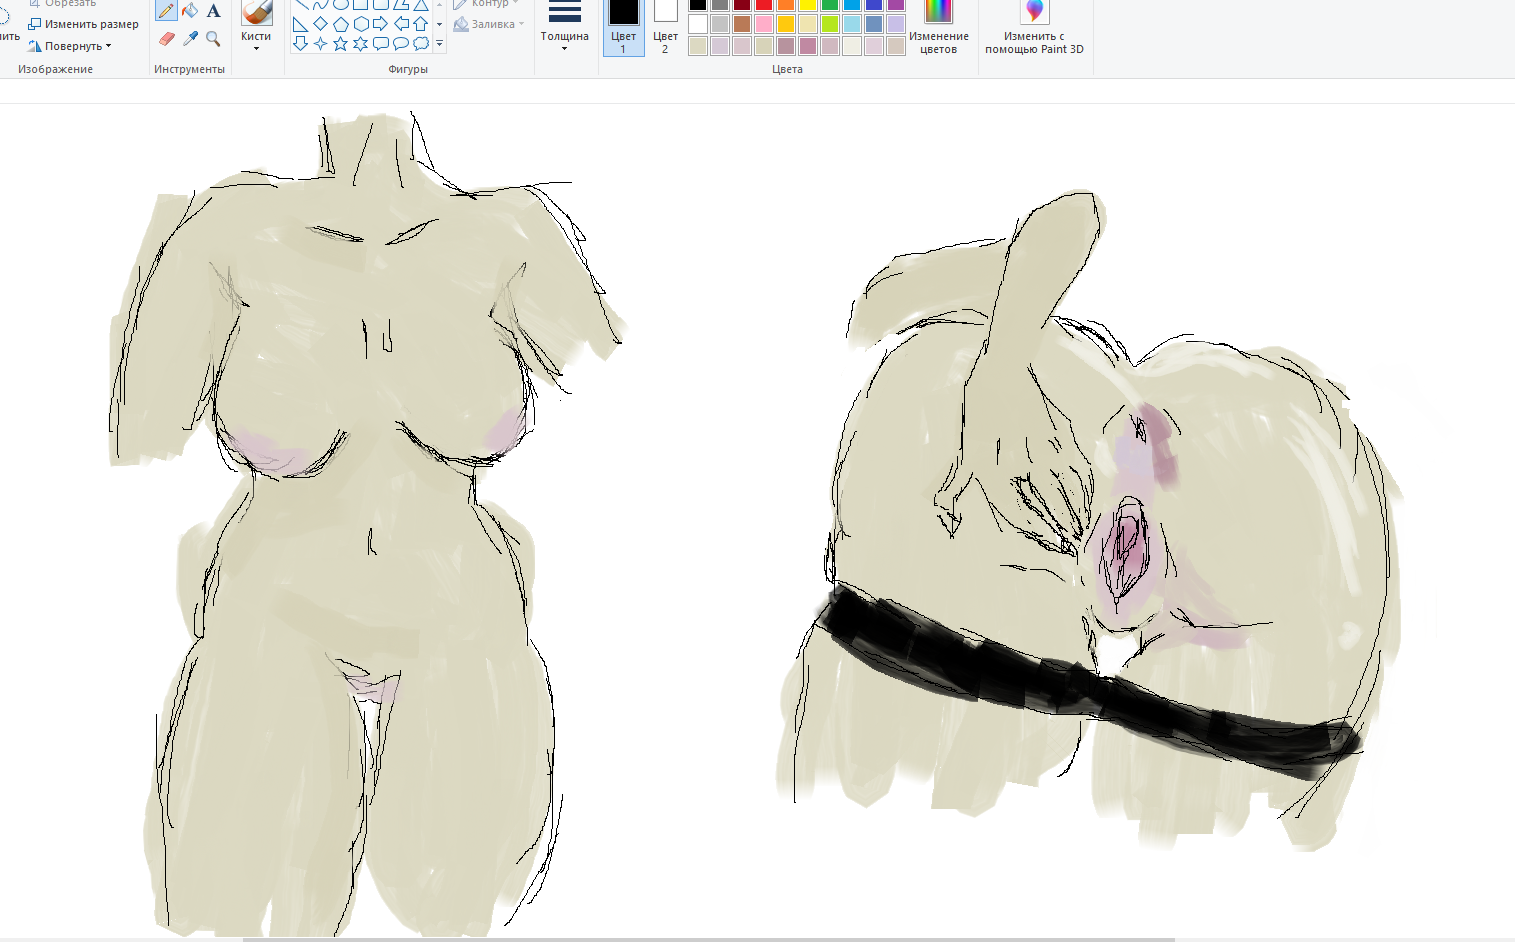Choose the pentagon shape
1515x942 pixels.
coord(340,24)
